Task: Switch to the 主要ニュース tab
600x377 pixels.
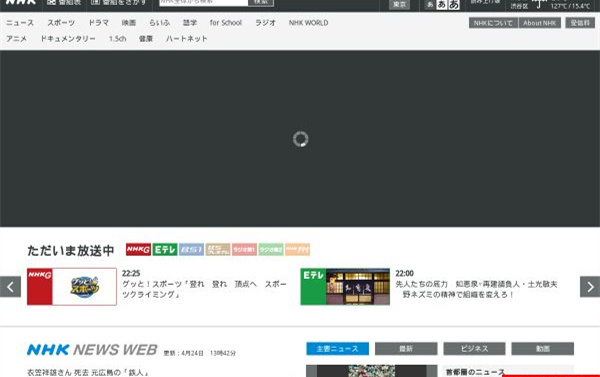Action: (x=338, y=349)
